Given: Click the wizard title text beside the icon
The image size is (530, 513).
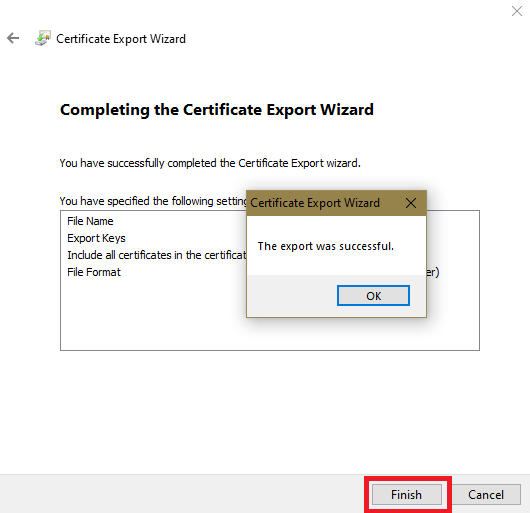Looking at the screenshot, I should (121, 39).
